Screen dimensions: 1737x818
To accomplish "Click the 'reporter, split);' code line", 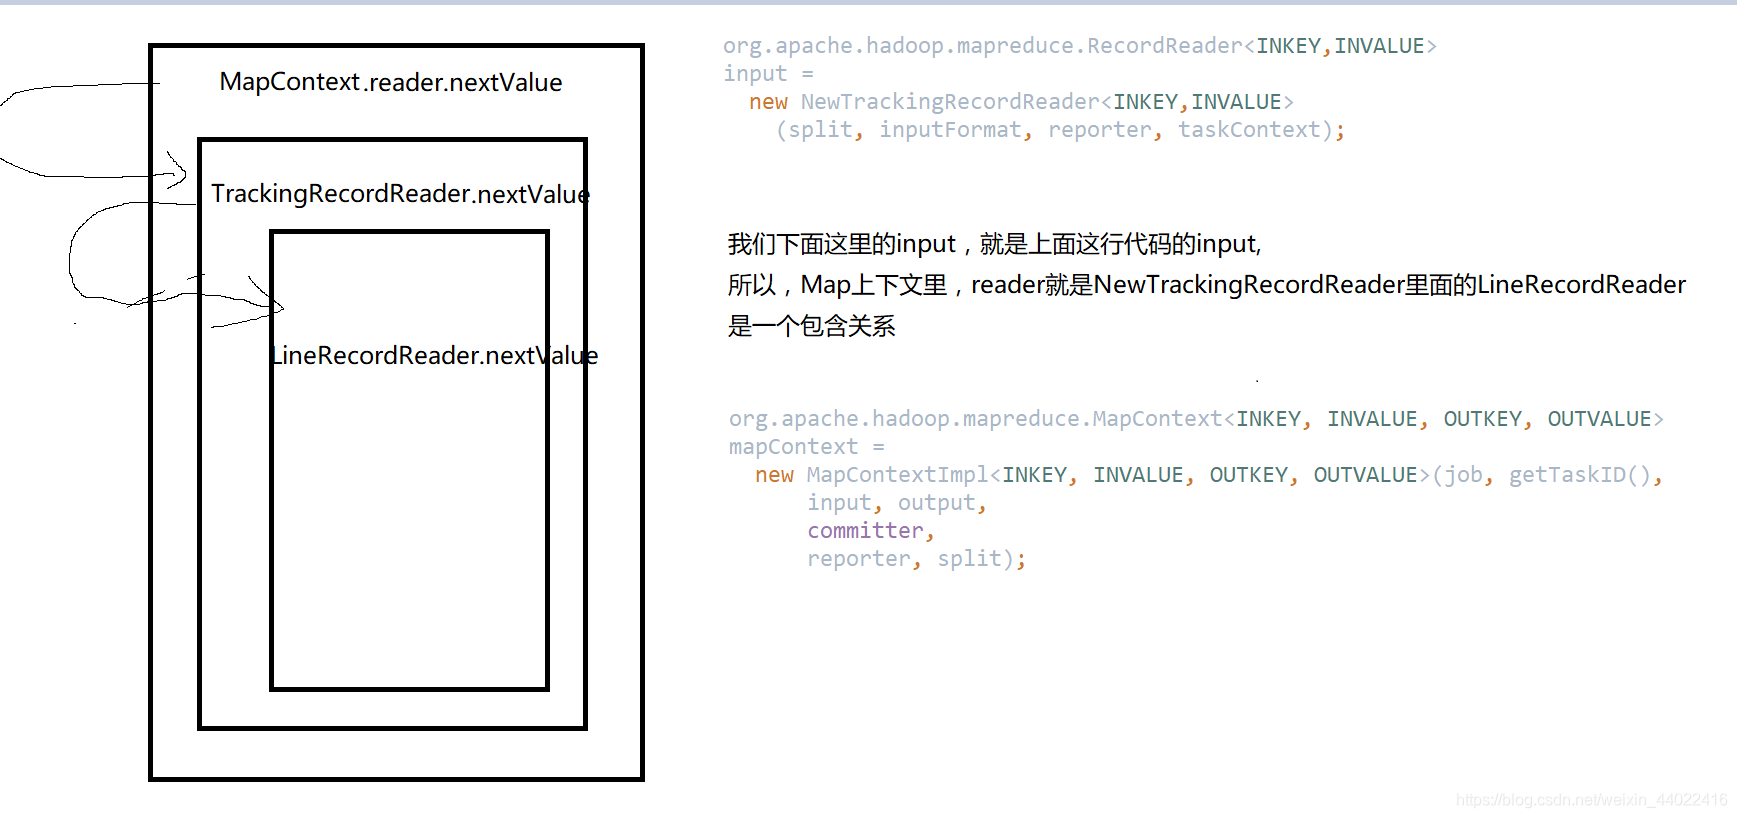I will tap(916, 559).
